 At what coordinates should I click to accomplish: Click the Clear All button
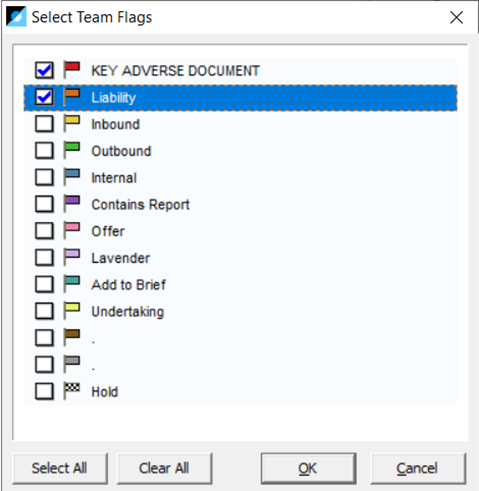164,468
